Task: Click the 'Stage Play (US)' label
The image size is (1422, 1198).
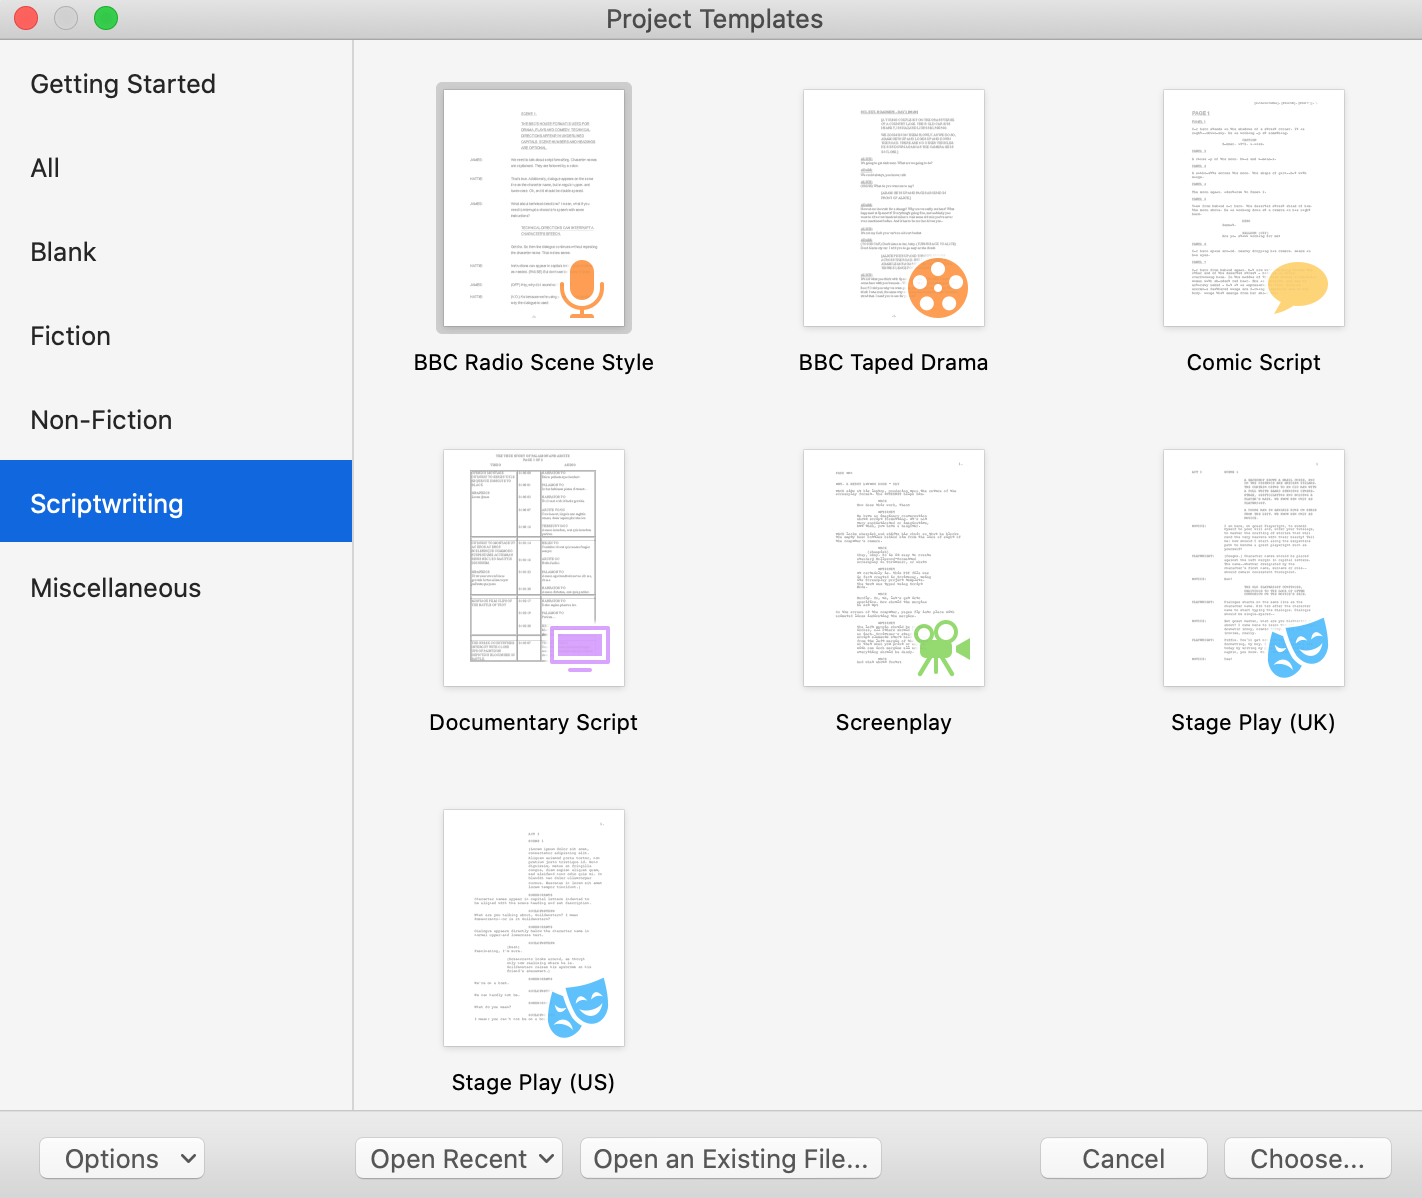Action: pos(534,1083)
